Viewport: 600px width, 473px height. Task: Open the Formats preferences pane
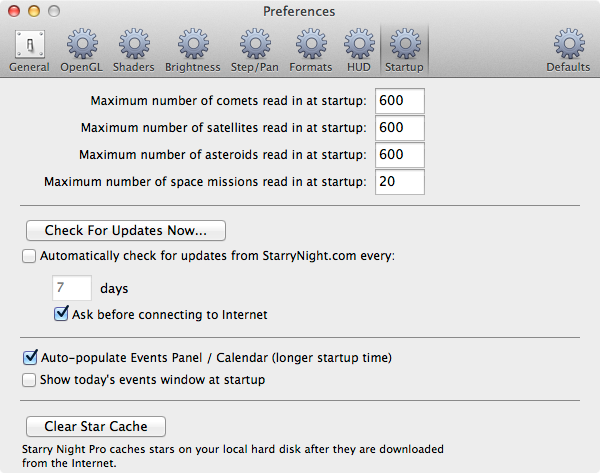311,50
